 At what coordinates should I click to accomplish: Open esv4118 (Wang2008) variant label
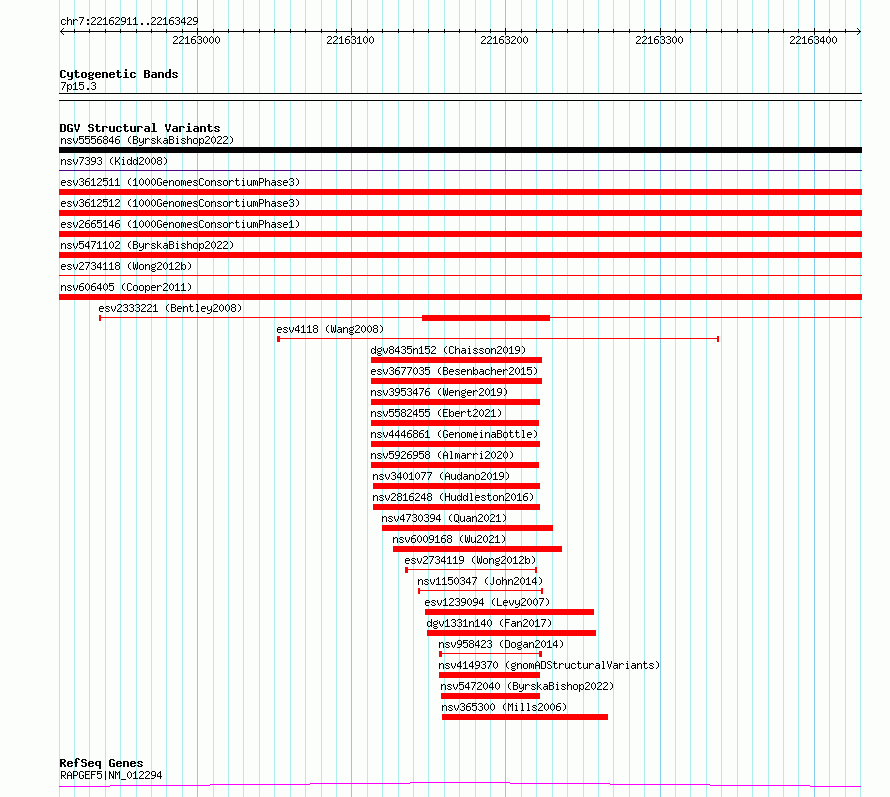[330, 329]
